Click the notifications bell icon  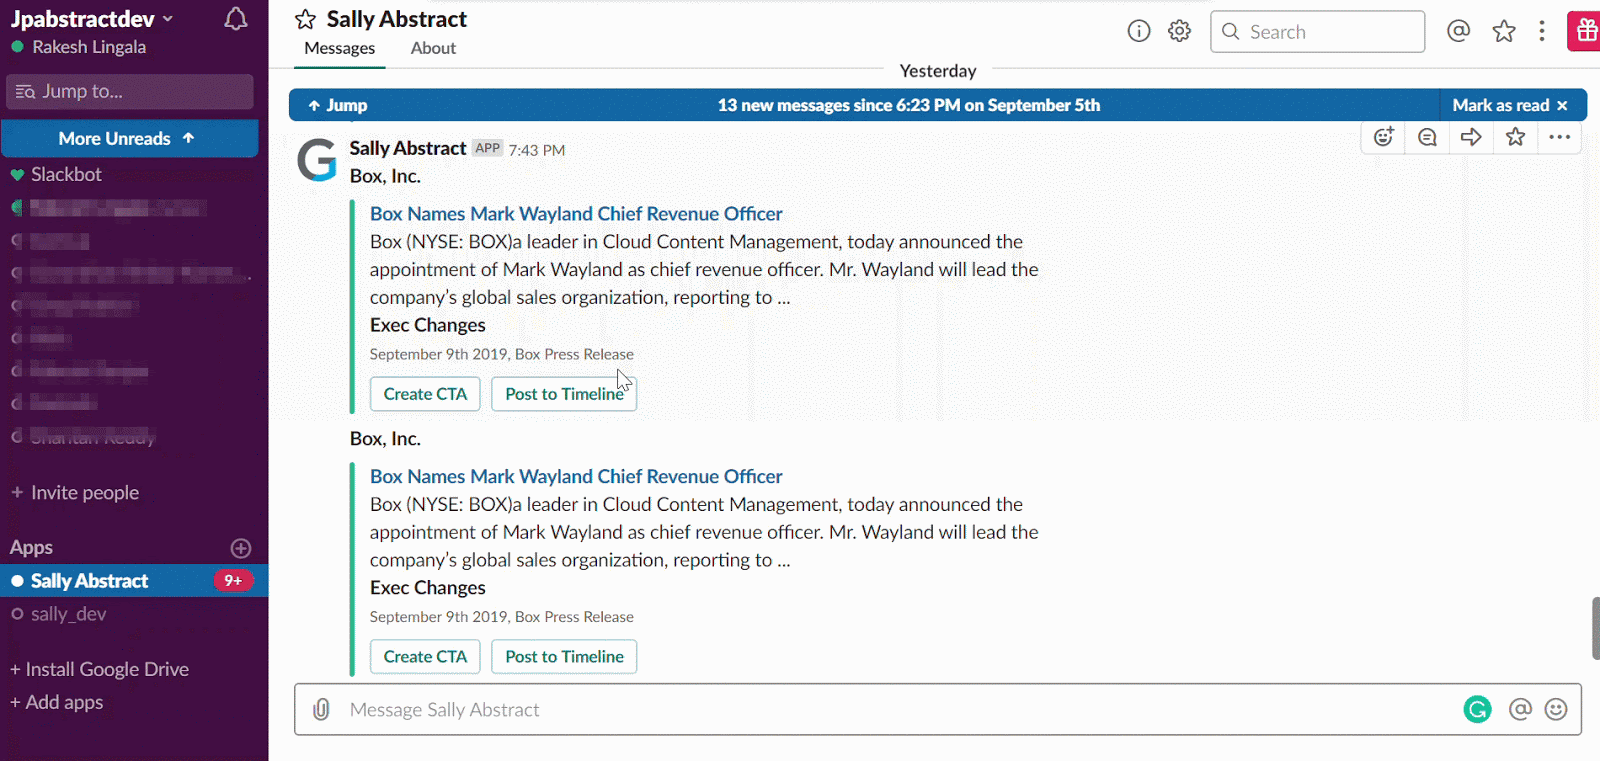click(235, 19)
